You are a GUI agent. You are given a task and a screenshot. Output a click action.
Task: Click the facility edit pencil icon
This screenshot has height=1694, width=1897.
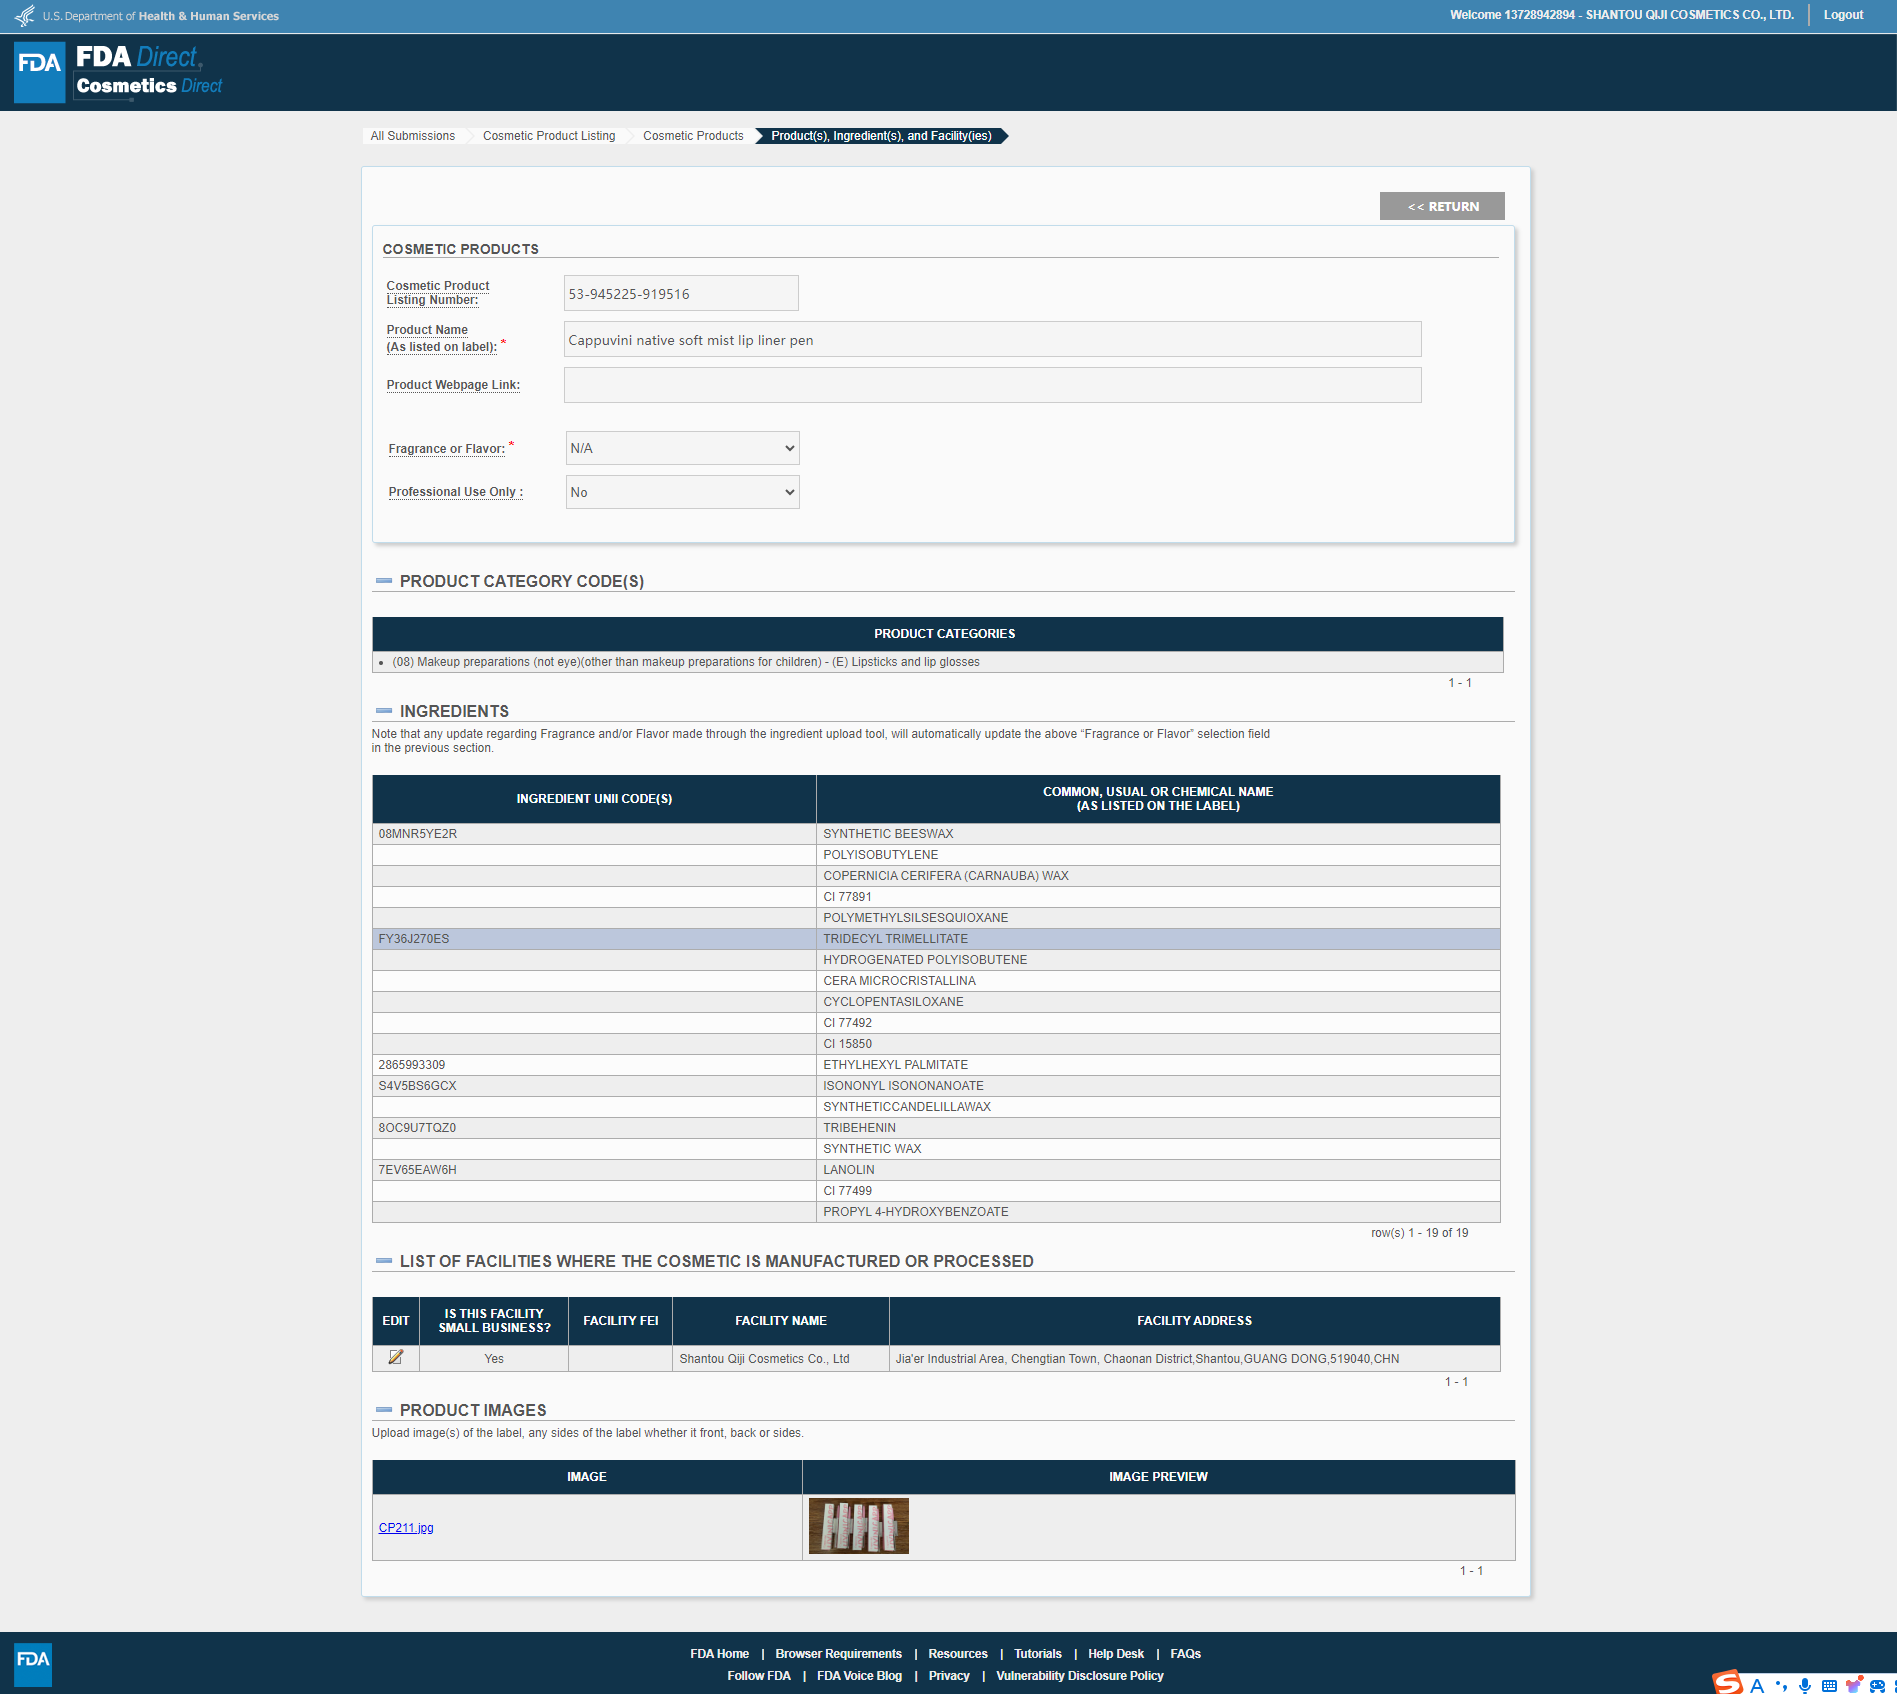(395, 1357)
